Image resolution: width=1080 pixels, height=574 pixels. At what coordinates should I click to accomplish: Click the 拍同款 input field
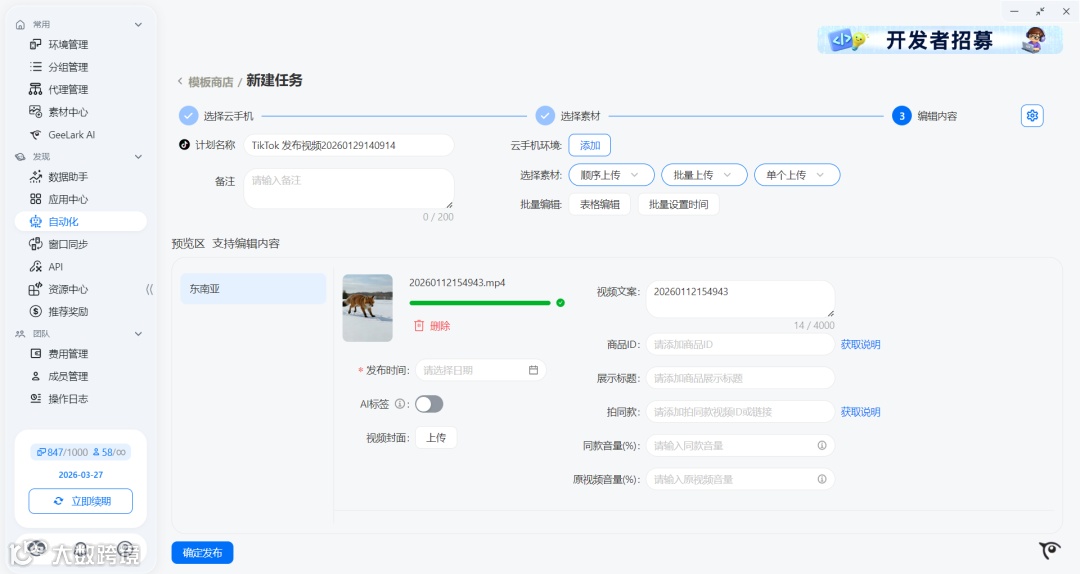[740, 412]
